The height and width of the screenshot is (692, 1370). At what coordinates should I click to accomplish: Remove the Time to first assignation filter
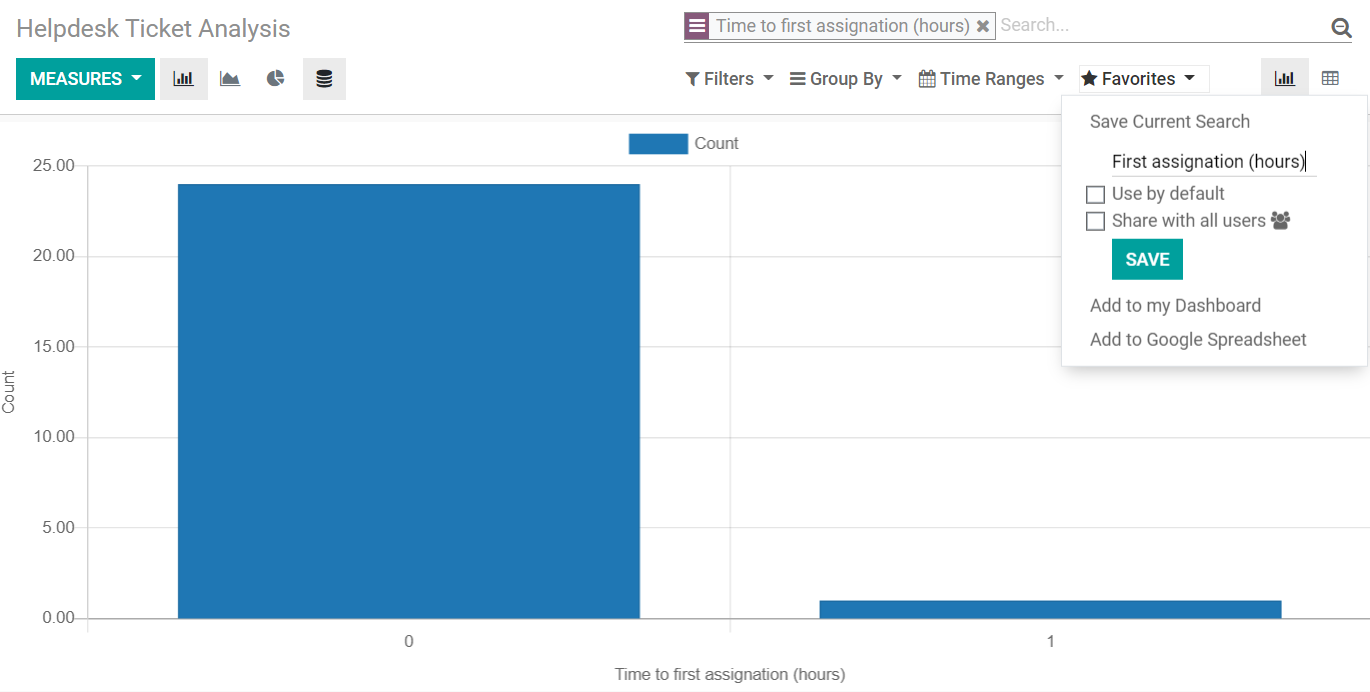tap(983, 26)
